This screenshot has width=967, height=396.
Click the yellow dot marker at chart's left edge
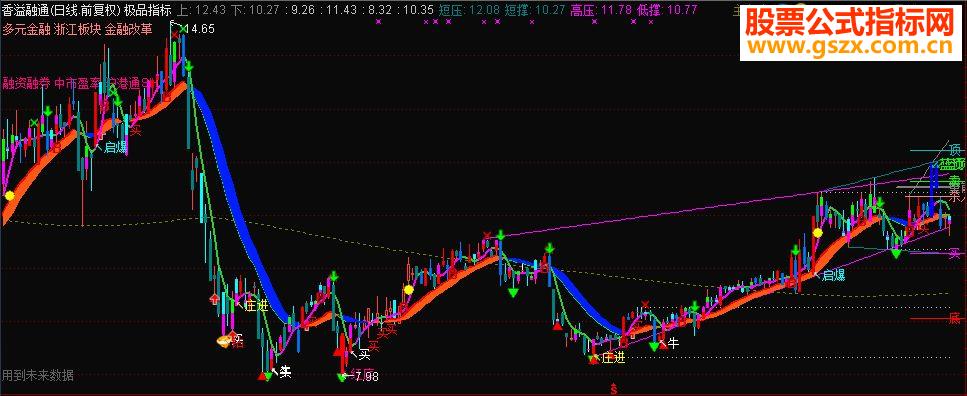coord(9,196)
